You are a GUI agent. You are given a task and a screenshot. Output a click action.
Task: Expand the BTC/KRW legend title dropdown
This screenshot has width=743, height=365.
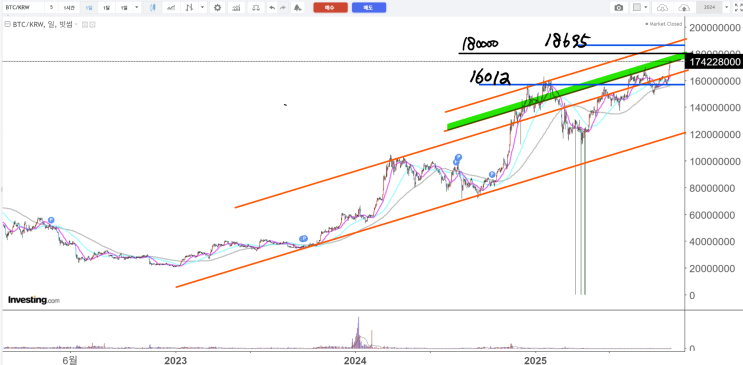[x=76, y=24]
